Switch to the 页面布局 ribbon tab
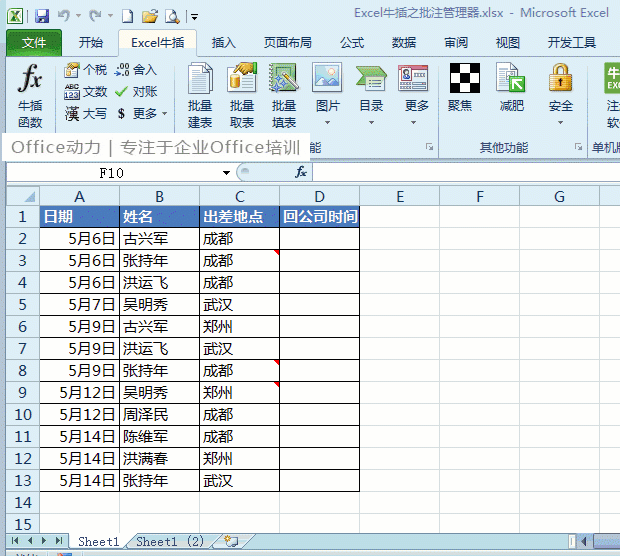 tap(287, 42)
